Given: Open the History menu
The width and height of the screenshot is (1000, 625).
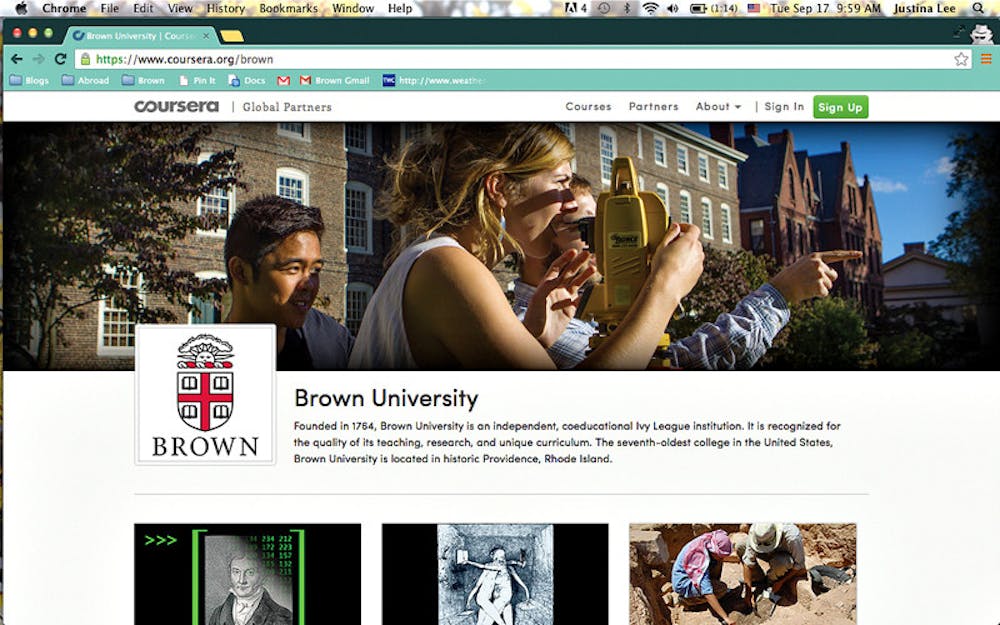Looking at the screenshot, I should pos(226,8).
